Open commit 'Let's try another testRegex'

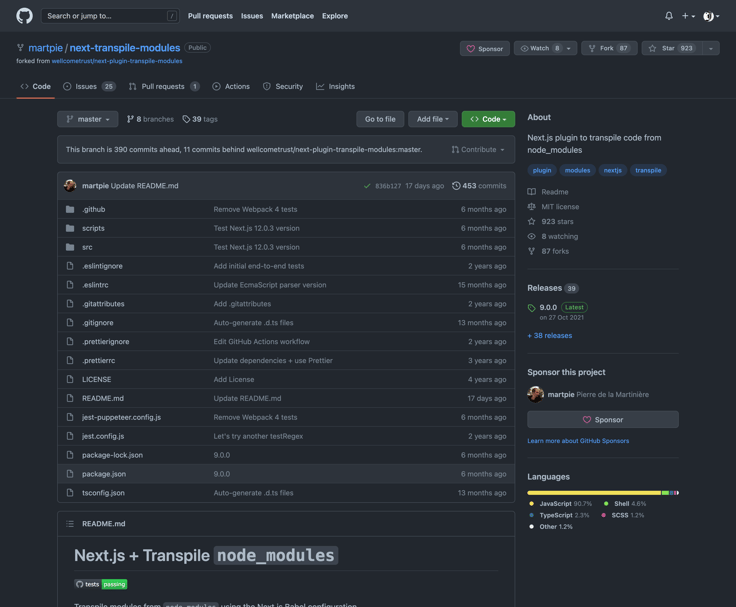[x=258, y=436]
